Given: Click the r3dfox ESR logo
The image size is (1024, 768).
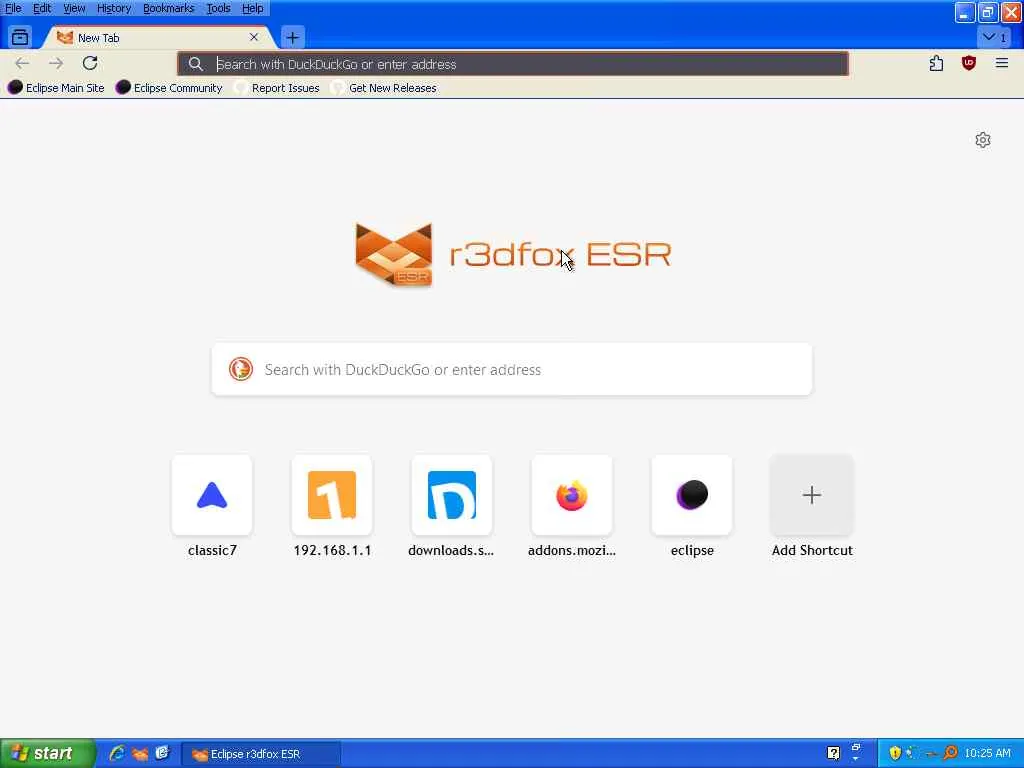Looking at the screenshot, I should 513,255.
